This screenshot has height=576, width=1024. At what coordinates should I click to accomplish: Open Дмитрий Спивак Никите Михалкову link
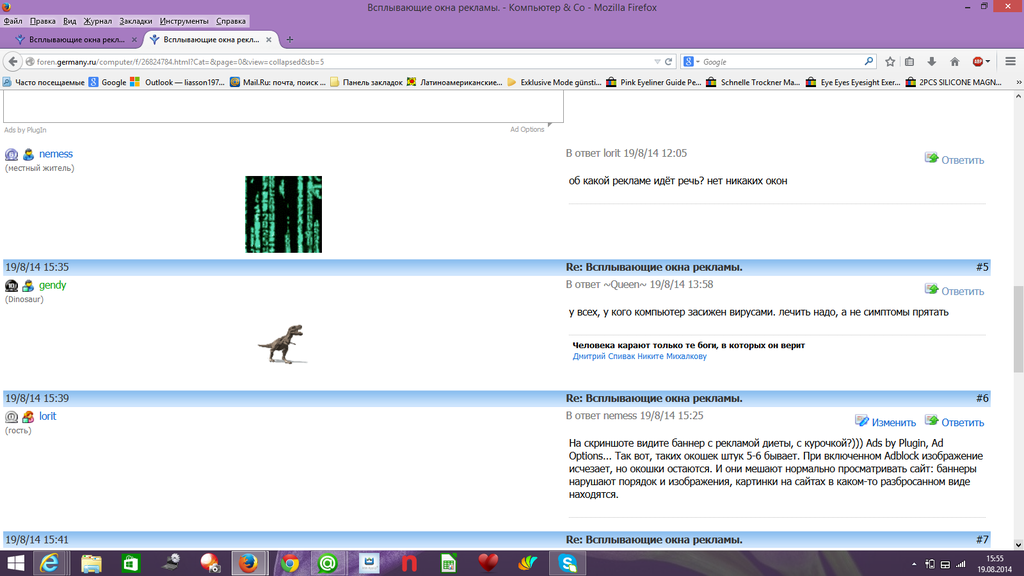tap(639, 356)
